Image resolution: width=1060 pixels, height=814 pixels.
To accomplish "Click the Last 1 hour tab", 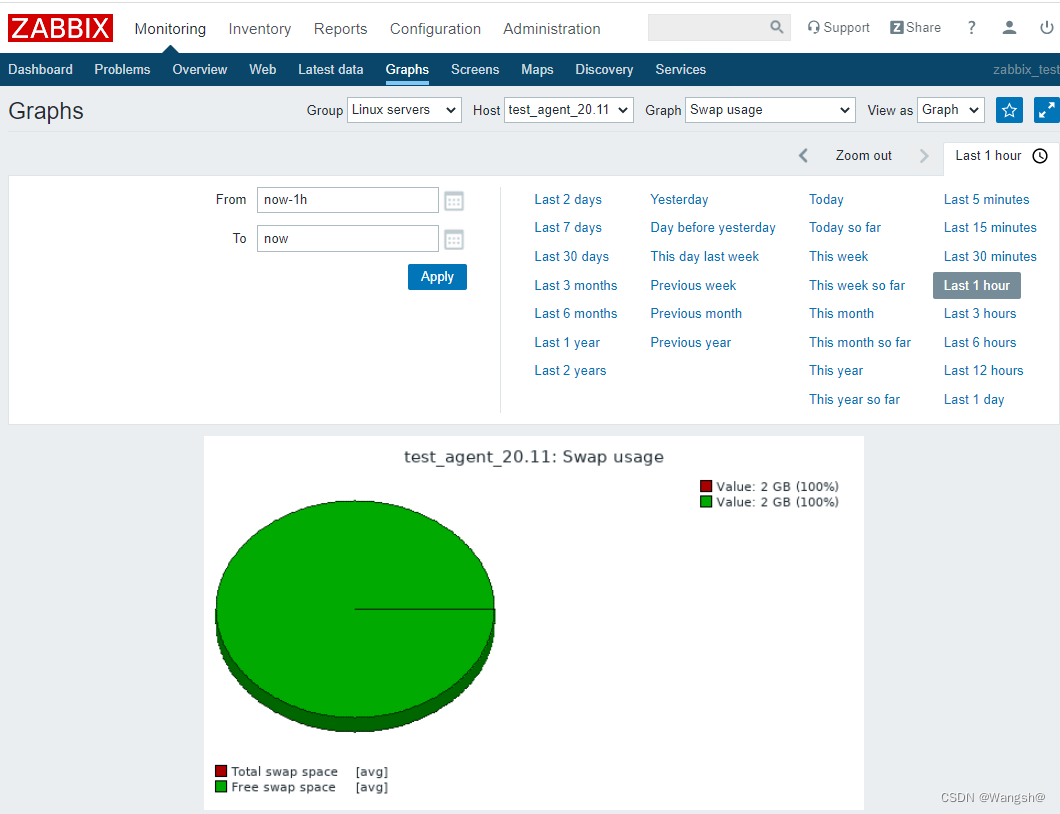I will coord(1001,156).
